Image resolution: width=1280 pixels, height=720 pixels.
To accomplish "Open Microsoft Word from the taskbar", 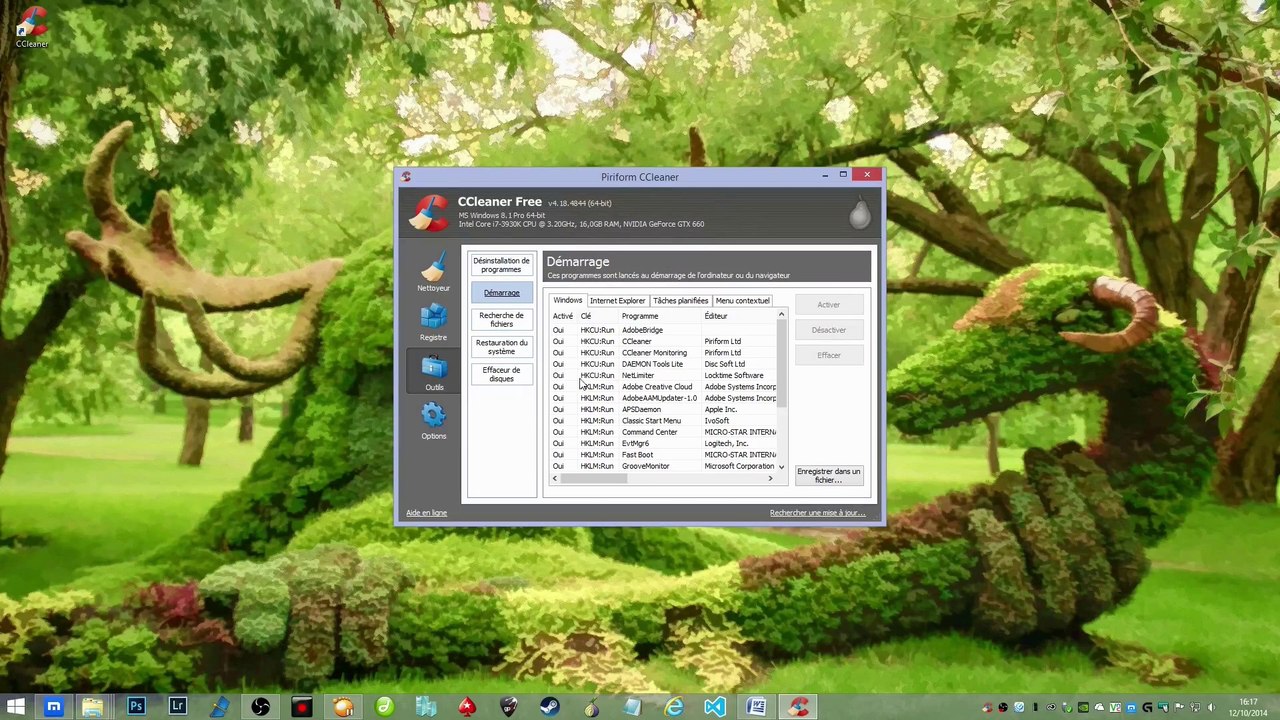I will (x=757, y=708).
